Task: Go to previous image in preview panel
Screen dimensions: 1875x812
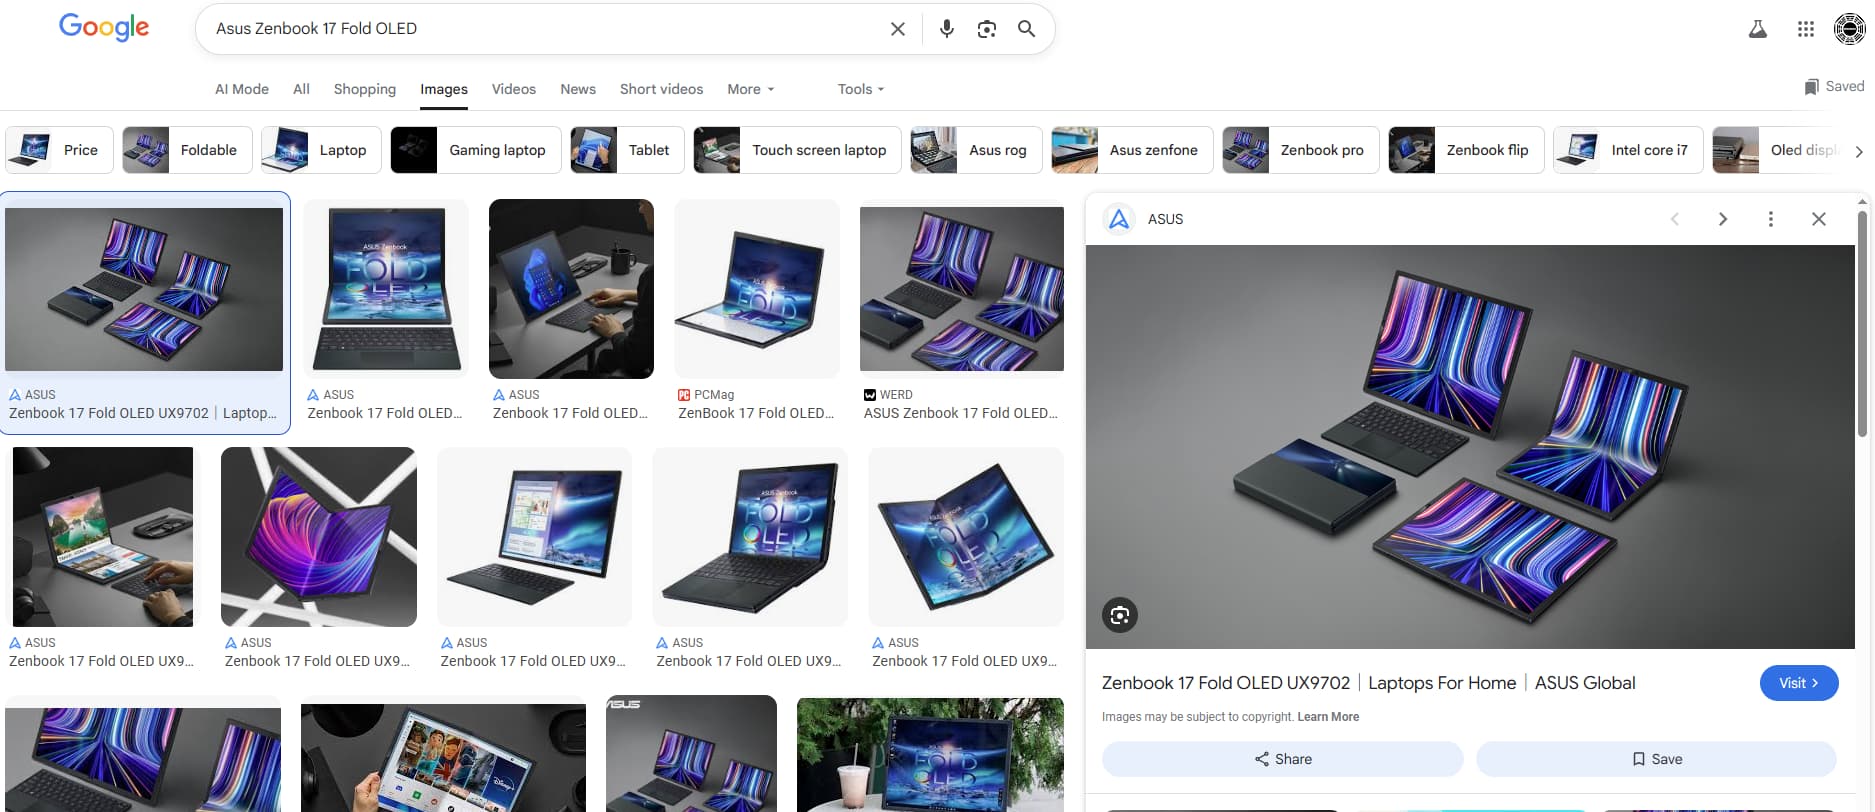Action: 1675,219
